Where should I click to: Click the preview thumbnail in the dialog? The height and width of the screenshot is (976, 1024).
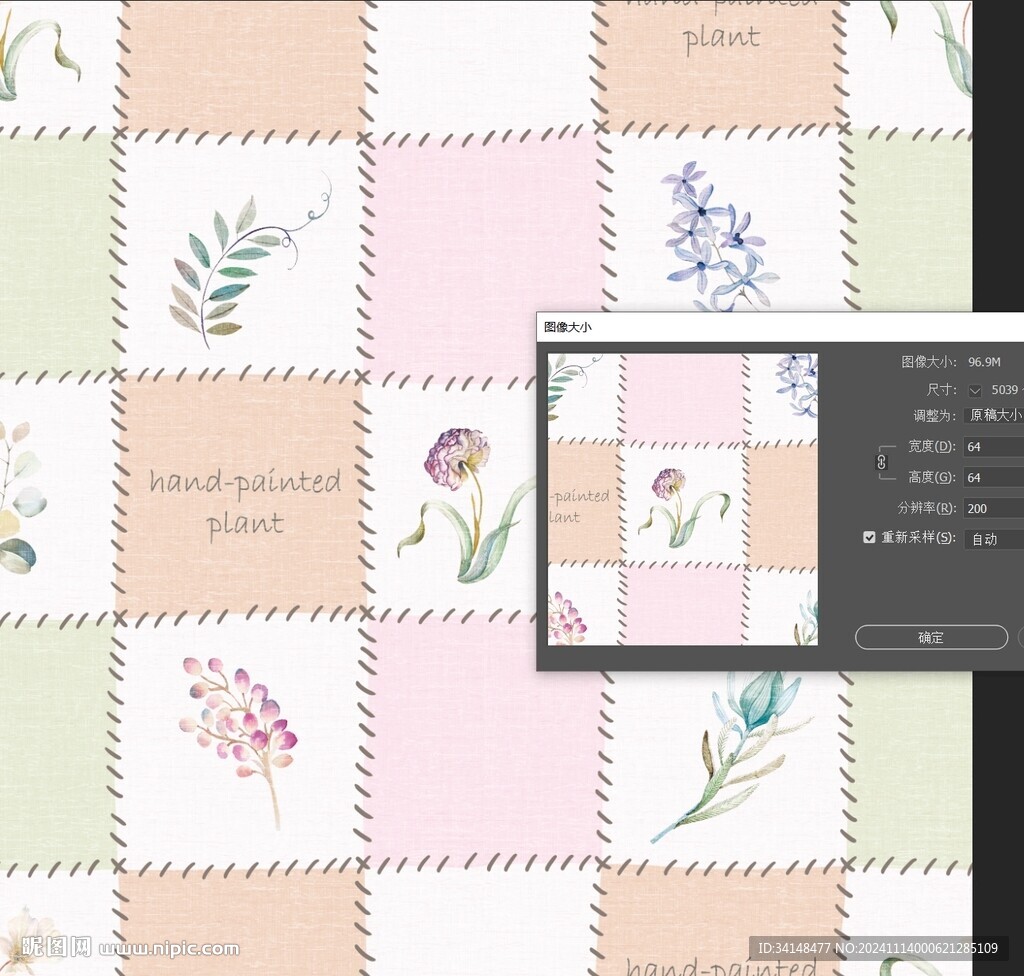682,499
